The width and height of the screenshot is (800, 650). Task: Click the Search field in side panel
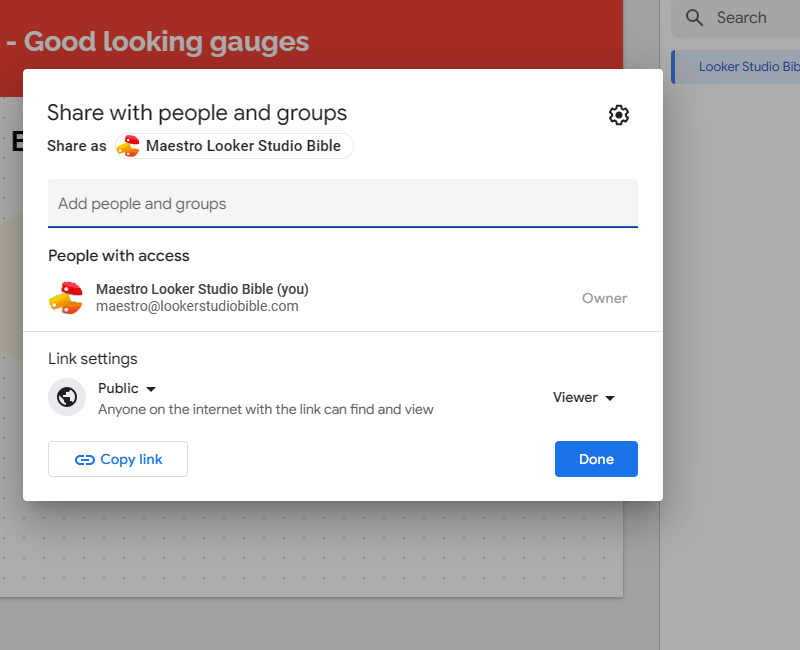[736, 18]
